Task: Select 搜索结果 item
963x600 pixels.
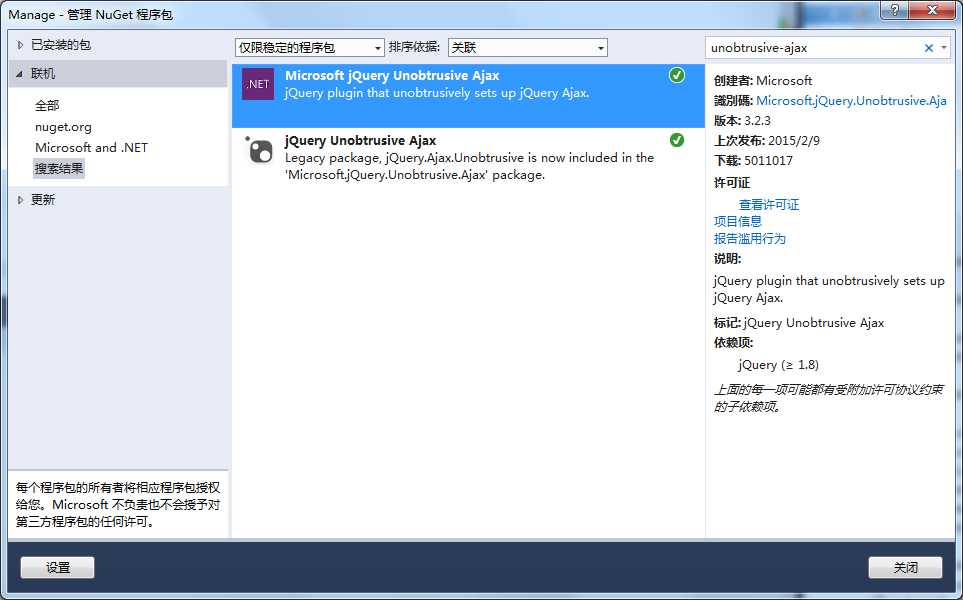Action: click(59, 168)
